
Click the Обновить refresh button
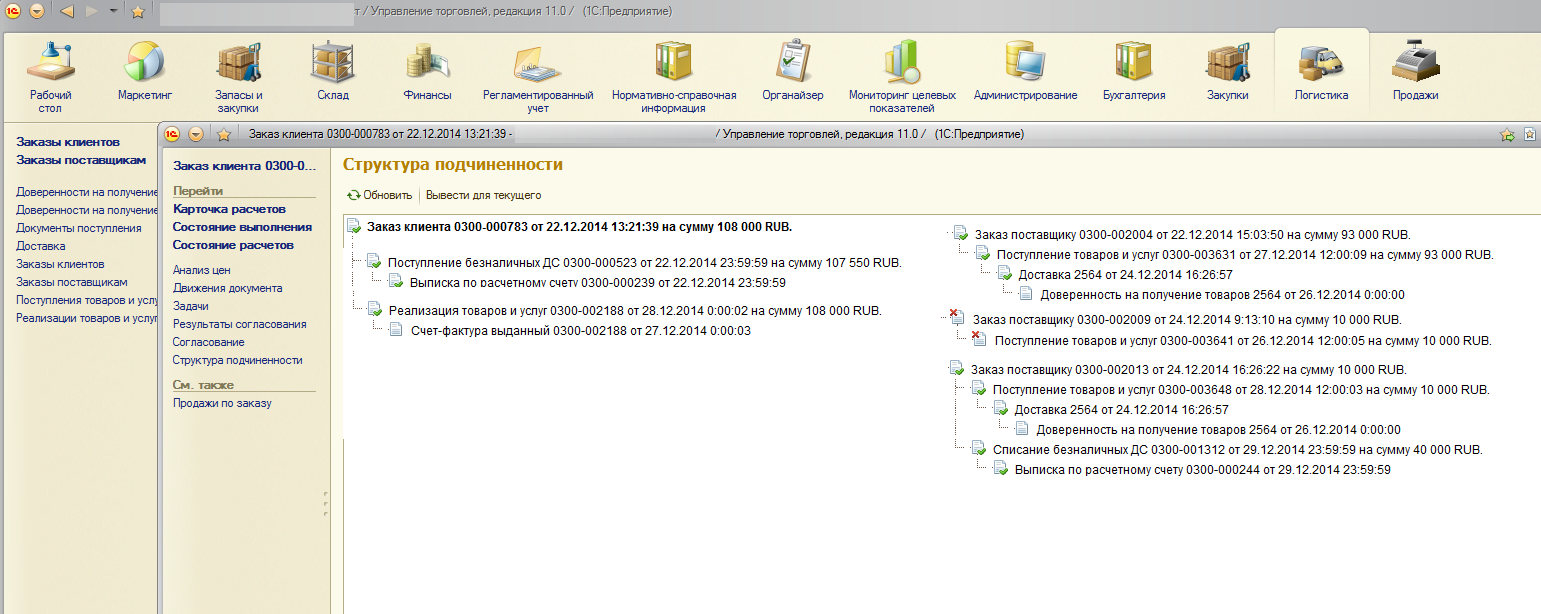379,195
